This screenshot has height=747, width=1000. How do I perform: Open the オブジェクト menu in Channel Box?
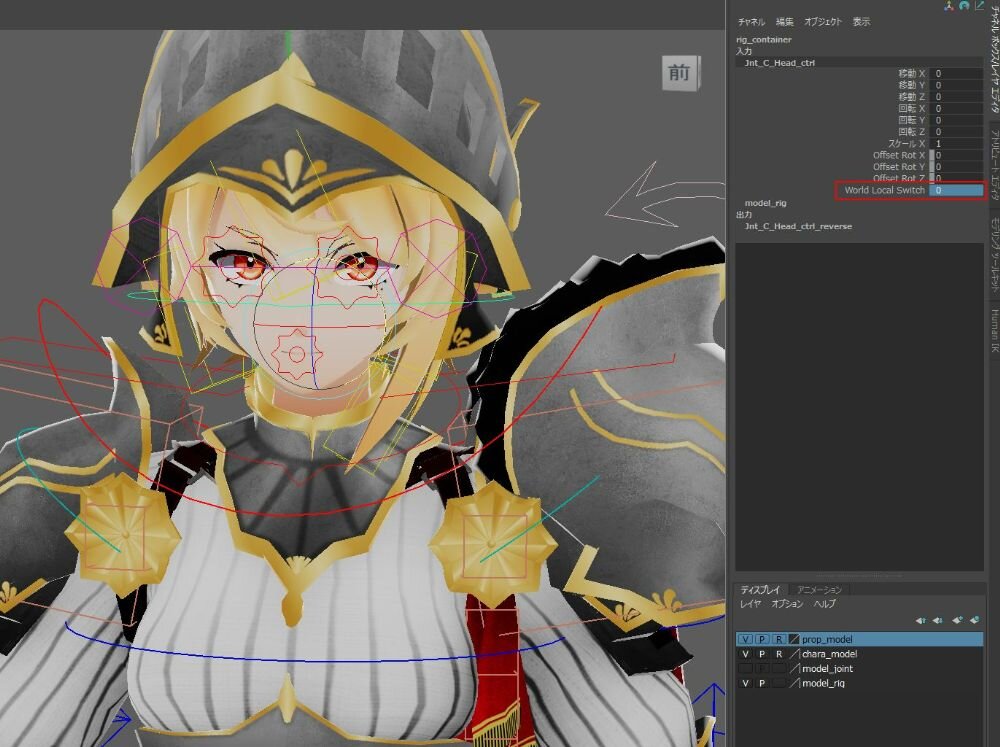click(823, 22)
